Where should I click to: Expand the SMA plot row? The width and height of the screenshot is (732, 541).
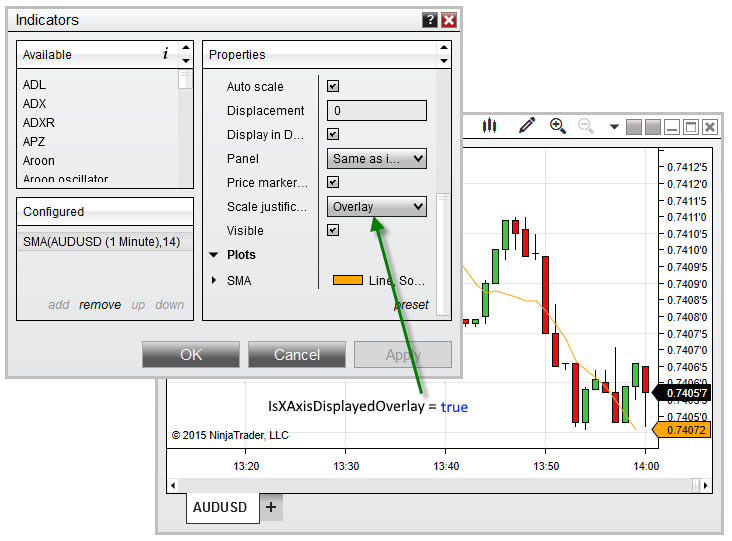[214, 280]
